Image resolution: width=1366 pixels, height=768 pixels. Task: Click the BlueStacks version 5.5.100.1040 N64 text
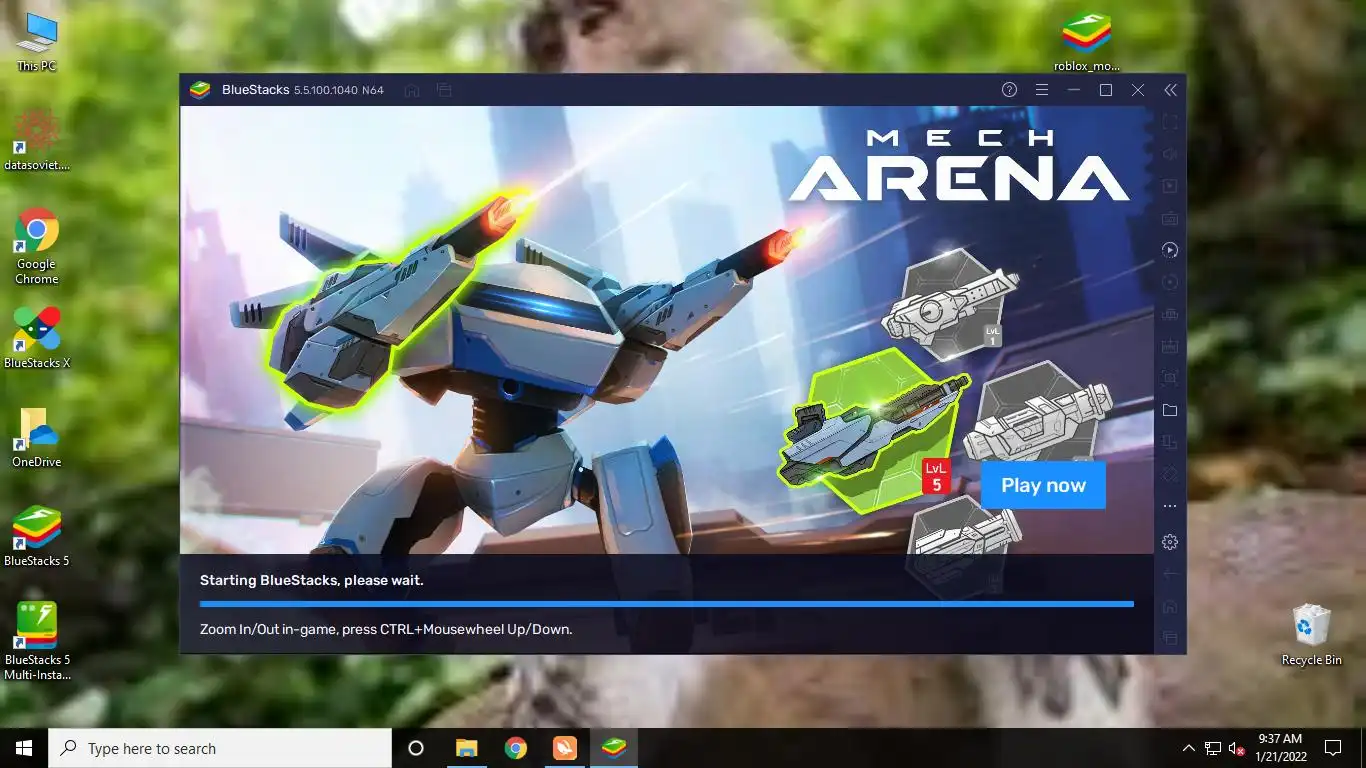[339, 90]
